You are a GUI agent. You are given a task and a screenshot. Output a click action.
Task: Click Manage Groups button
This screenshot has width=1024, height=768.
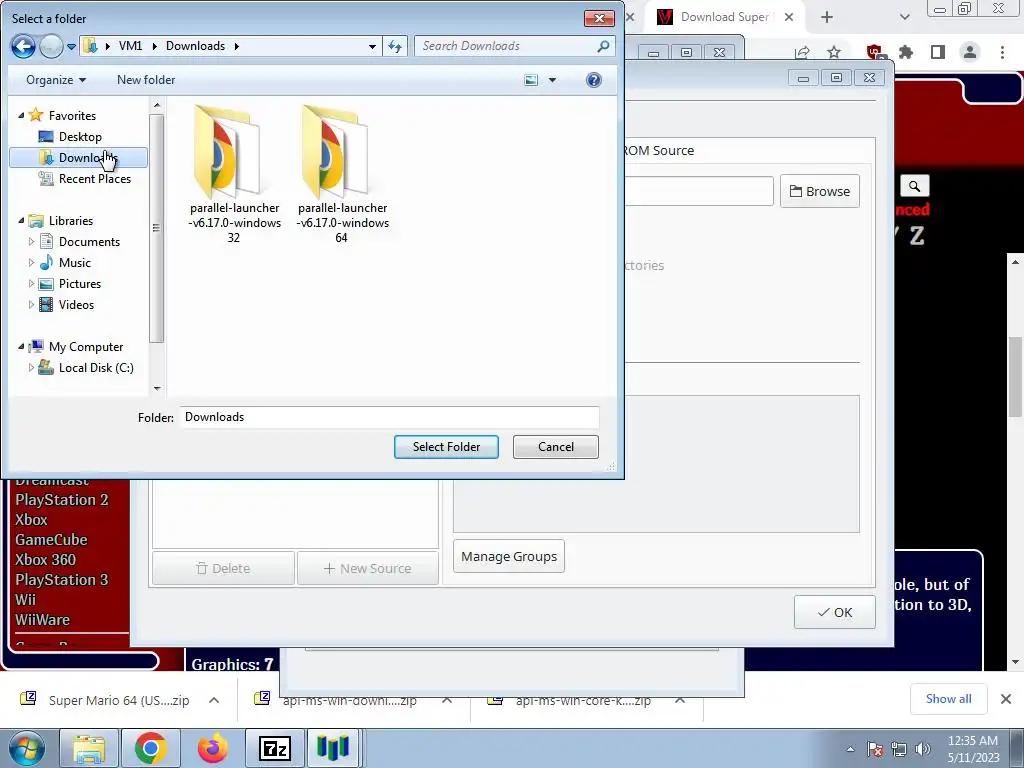click(509, 556)
